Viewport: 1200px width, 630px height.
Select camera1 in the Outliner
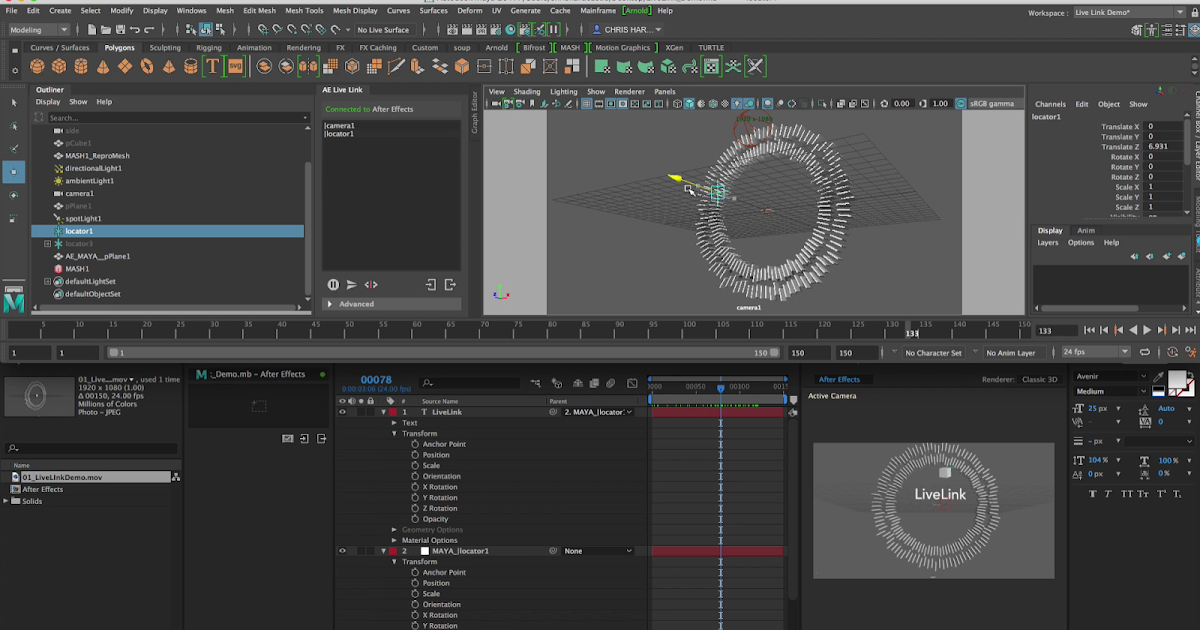[79, 193]
